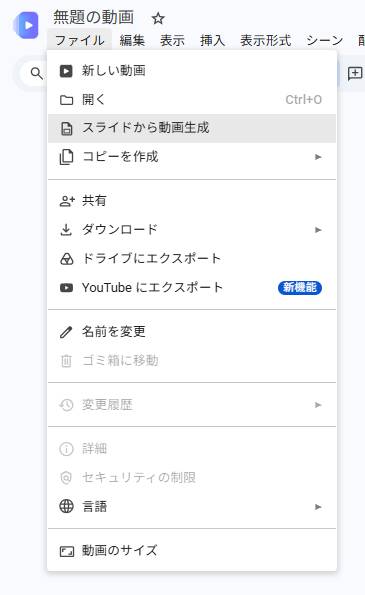The height and width of the screenshot is (595, 365).
Task: Select ドライブにエクスポート entry
Action: tap(192, 259)
